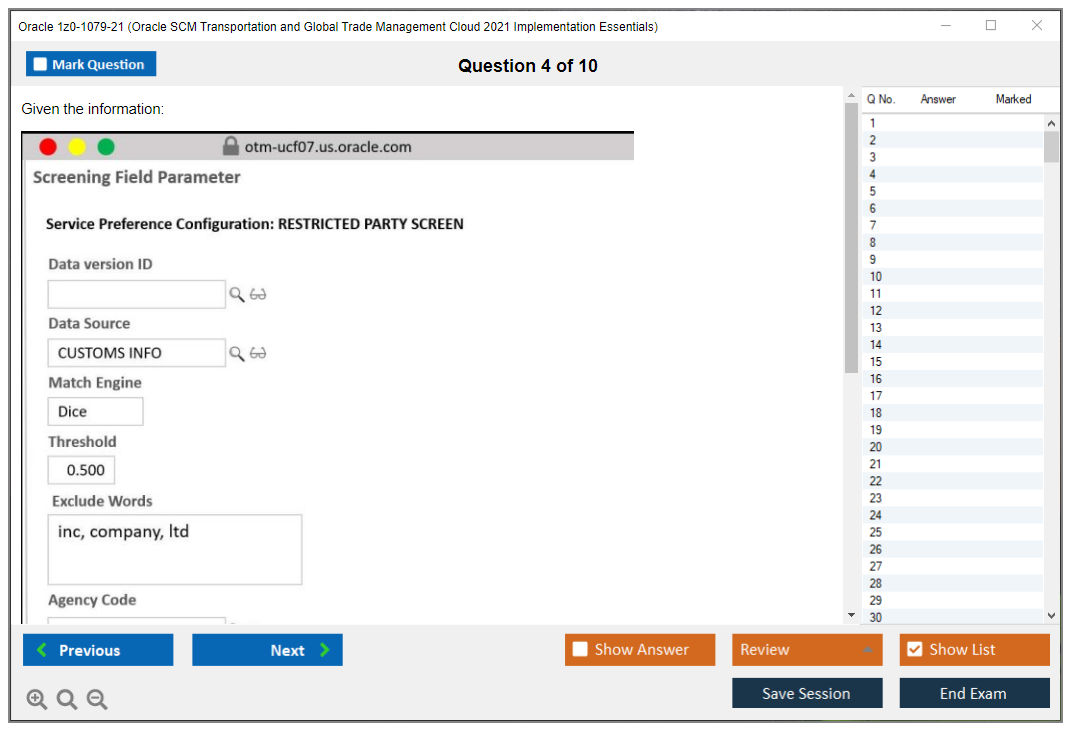Click the question pane scroll down arrow
1075x735 pixels.
(851, 615)
